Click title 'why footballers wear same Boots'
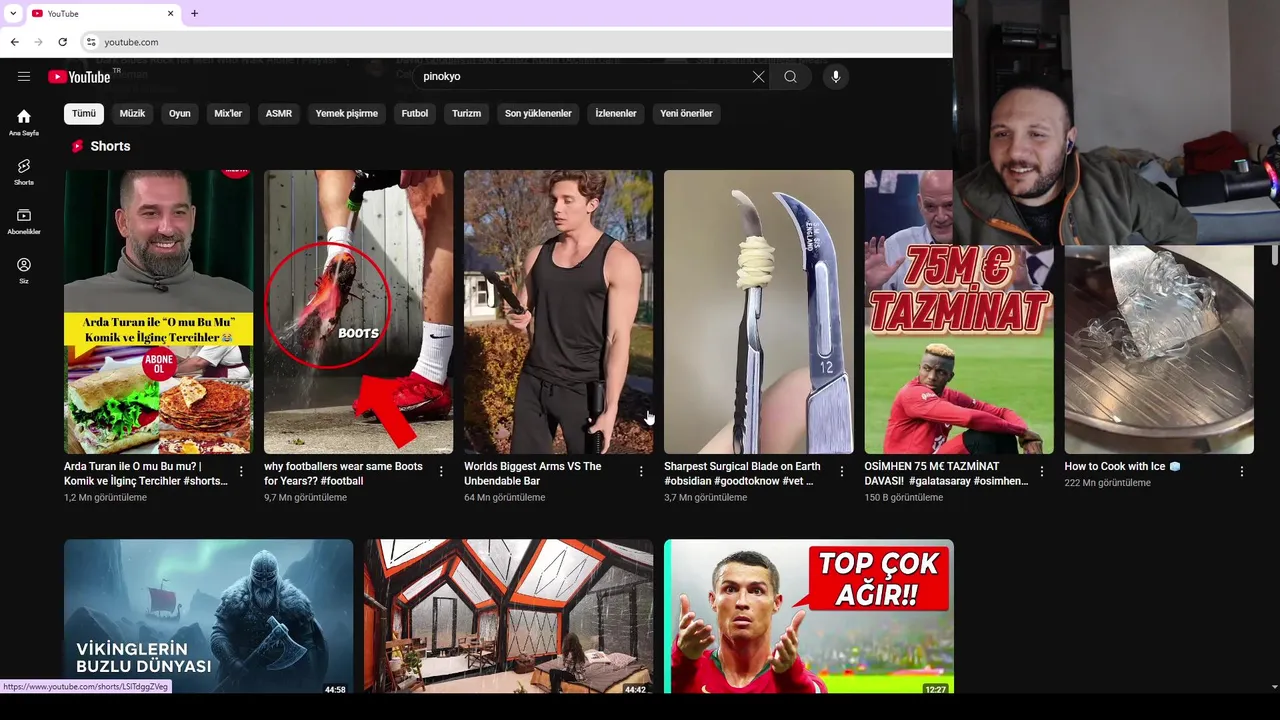The height and width of the screenshot is (720, 1280). pyautogui.click(x=343, y=474)
